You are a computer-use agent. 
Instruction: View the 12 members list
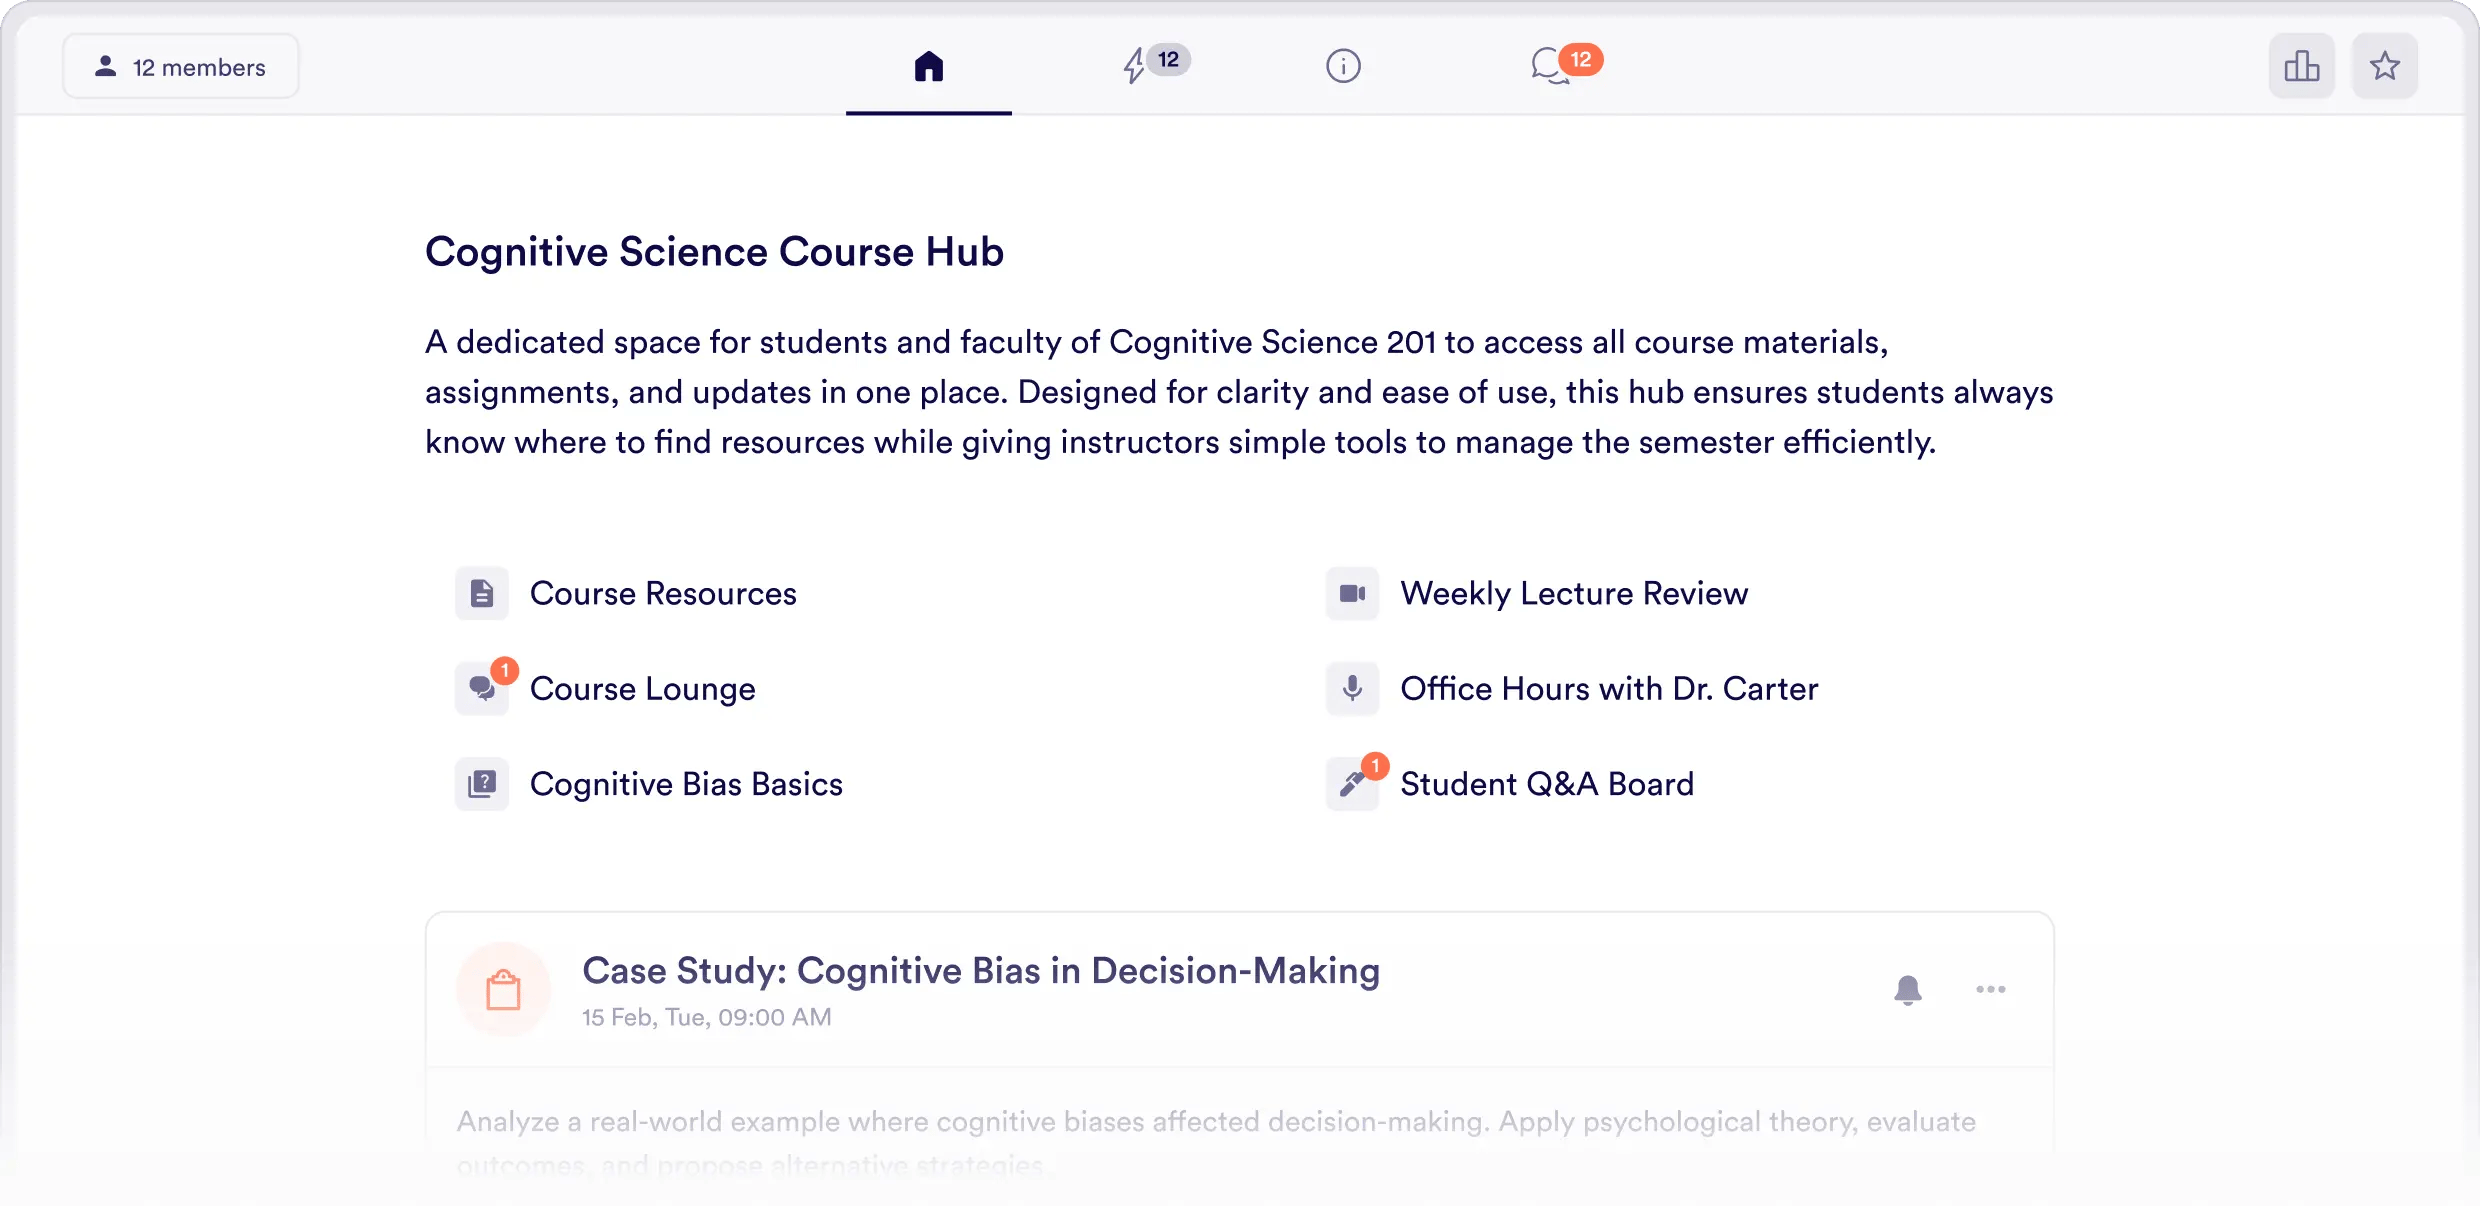pos(180,66)
